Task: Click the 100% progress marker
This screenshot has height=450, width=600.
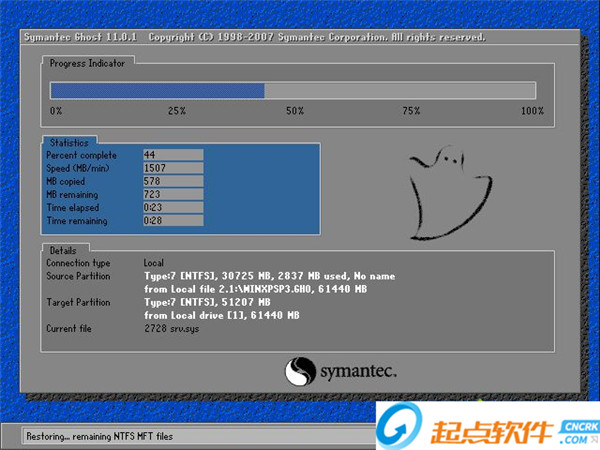Action: tap(532, 111)
